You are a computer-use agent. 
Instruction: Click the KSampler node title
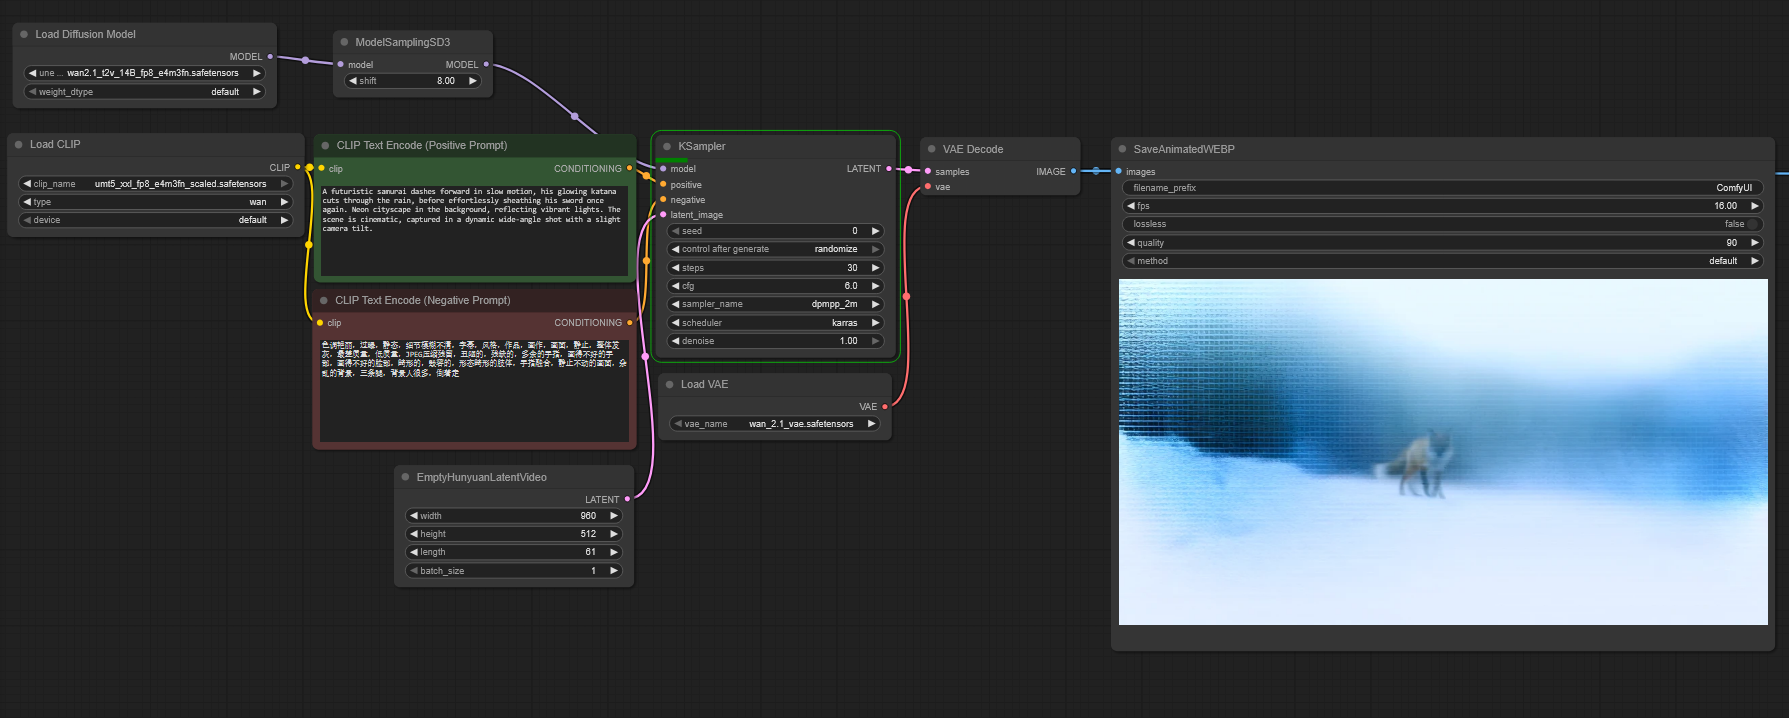tap(702, 146)
